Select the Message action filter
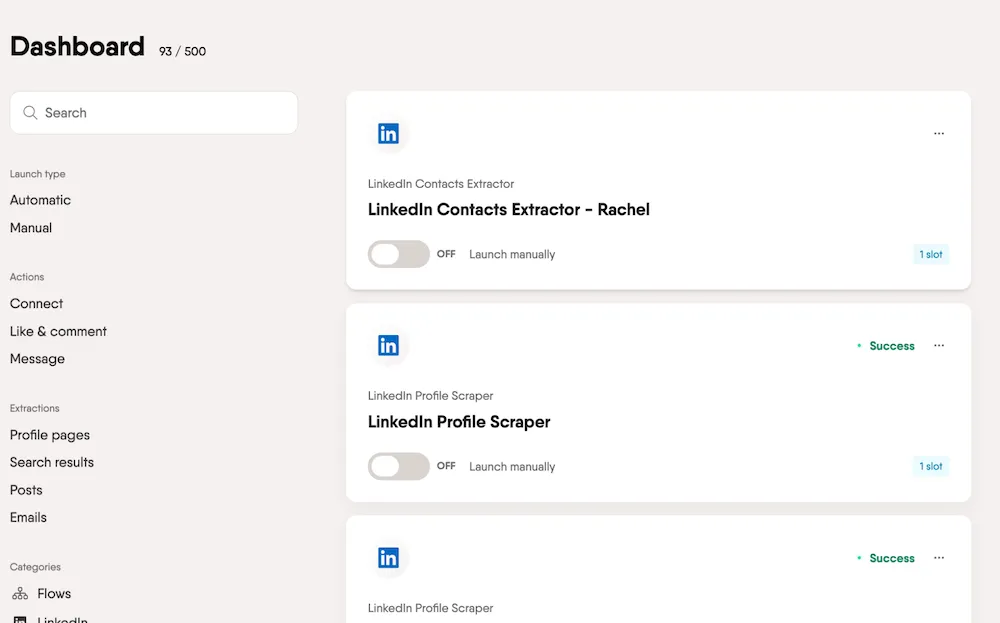Image resolution: width=1000 pixels, height=623 pixels. [37, 358]
